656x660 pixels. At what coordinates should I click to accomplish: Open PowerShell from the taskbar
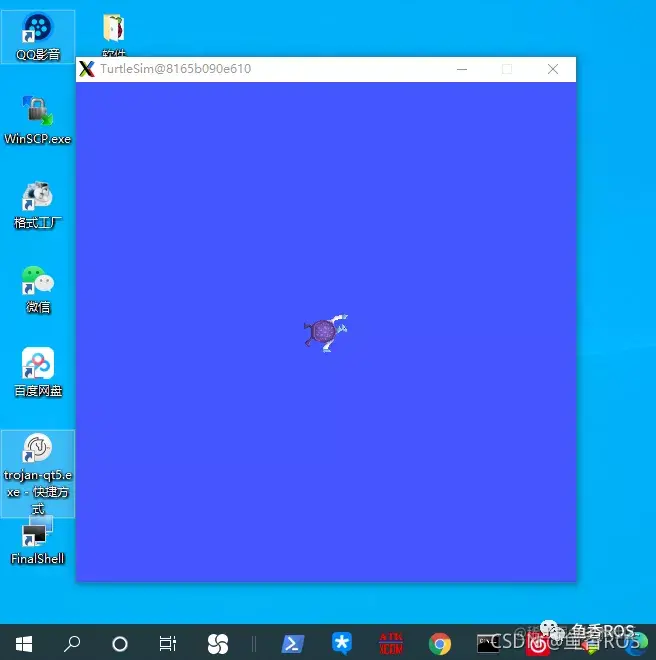(x=292, y=644)
